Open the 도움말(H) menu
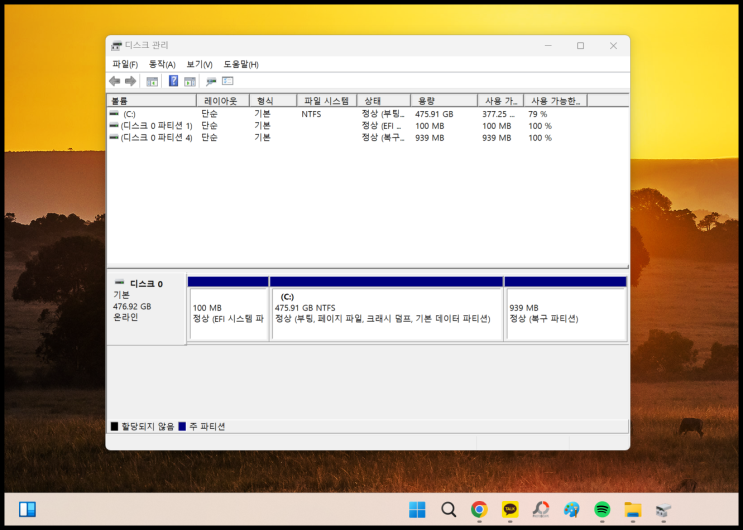This screenshot has height=530, width=743. coord(241,64)
